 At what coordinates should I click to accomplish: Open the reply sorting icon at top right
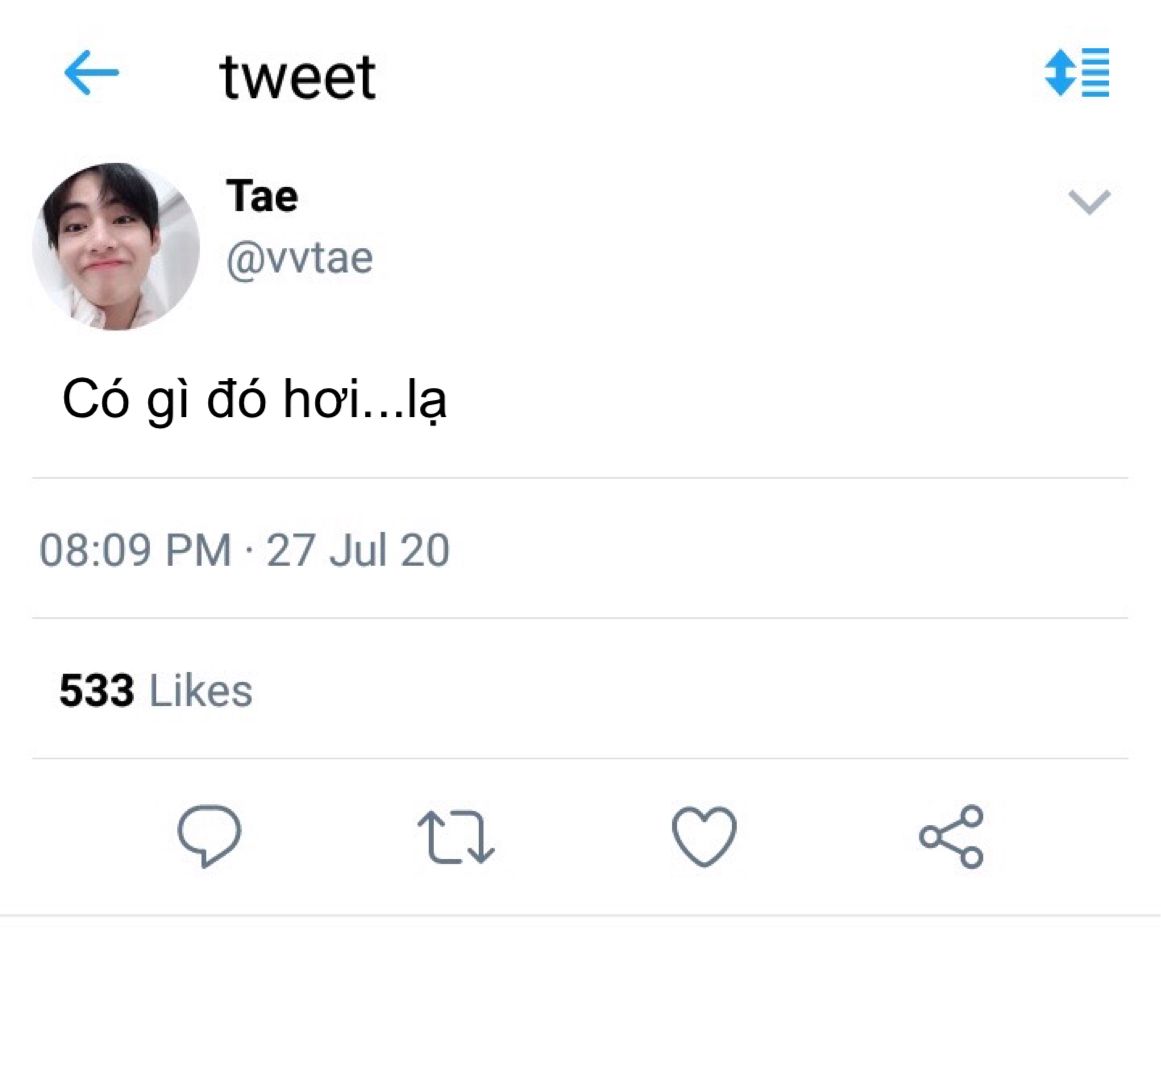coord(1077,73)
